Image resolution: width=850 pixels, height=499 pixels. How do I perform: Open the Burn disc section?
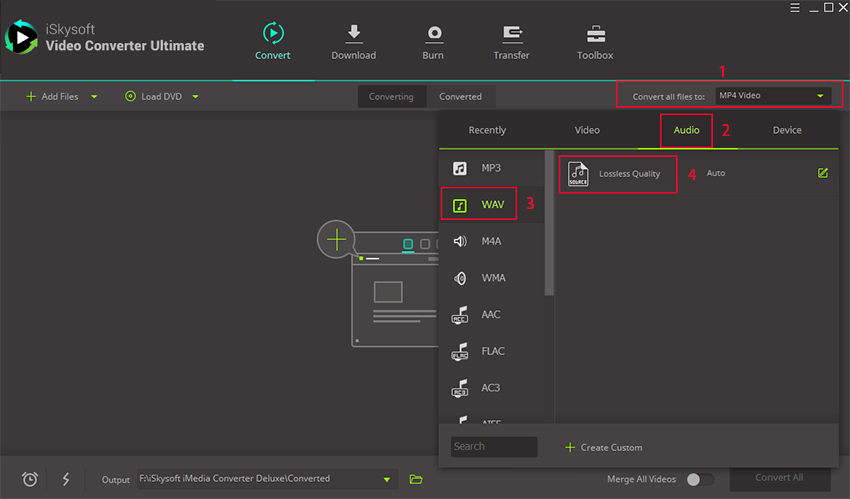[x=434, y=34]
